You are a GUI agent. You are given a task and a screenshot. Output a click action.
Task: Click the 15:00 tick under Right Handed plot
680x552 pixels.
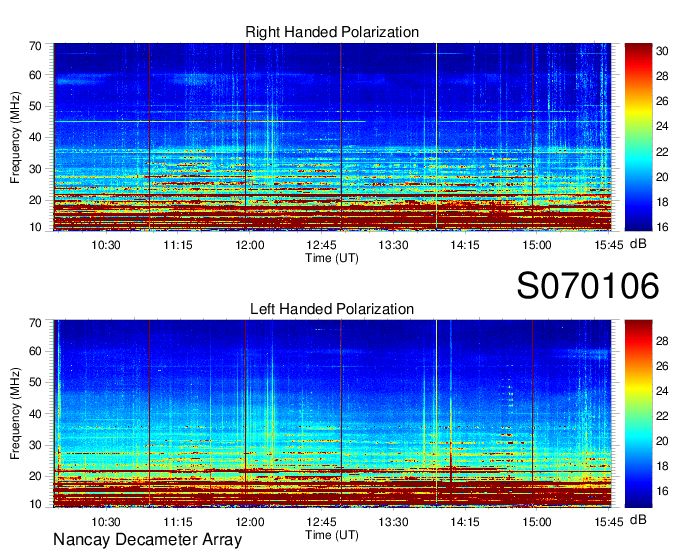click(536, 245)
